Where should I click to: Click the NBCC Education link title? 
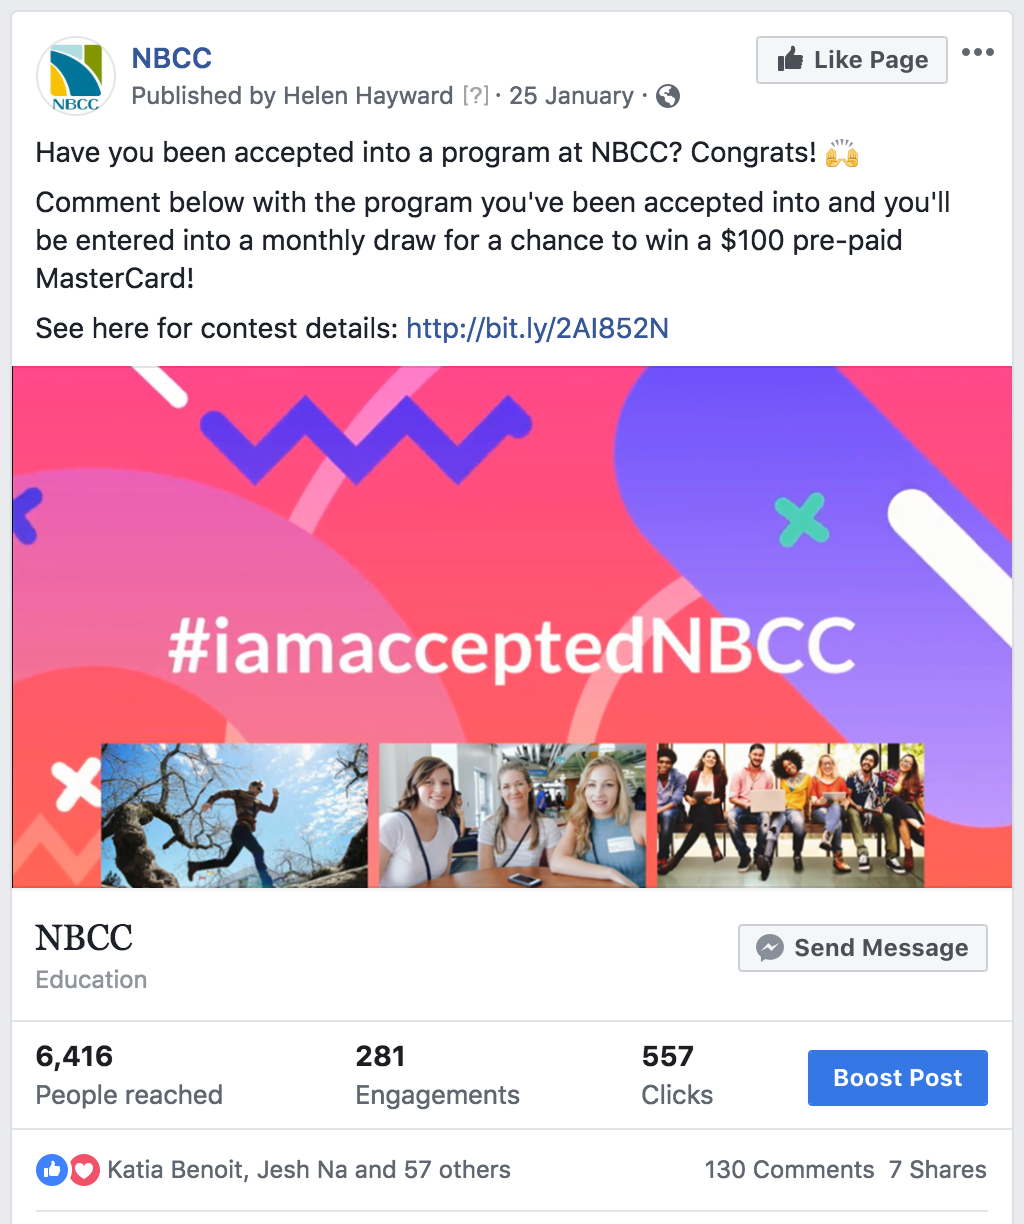point(84,938)
